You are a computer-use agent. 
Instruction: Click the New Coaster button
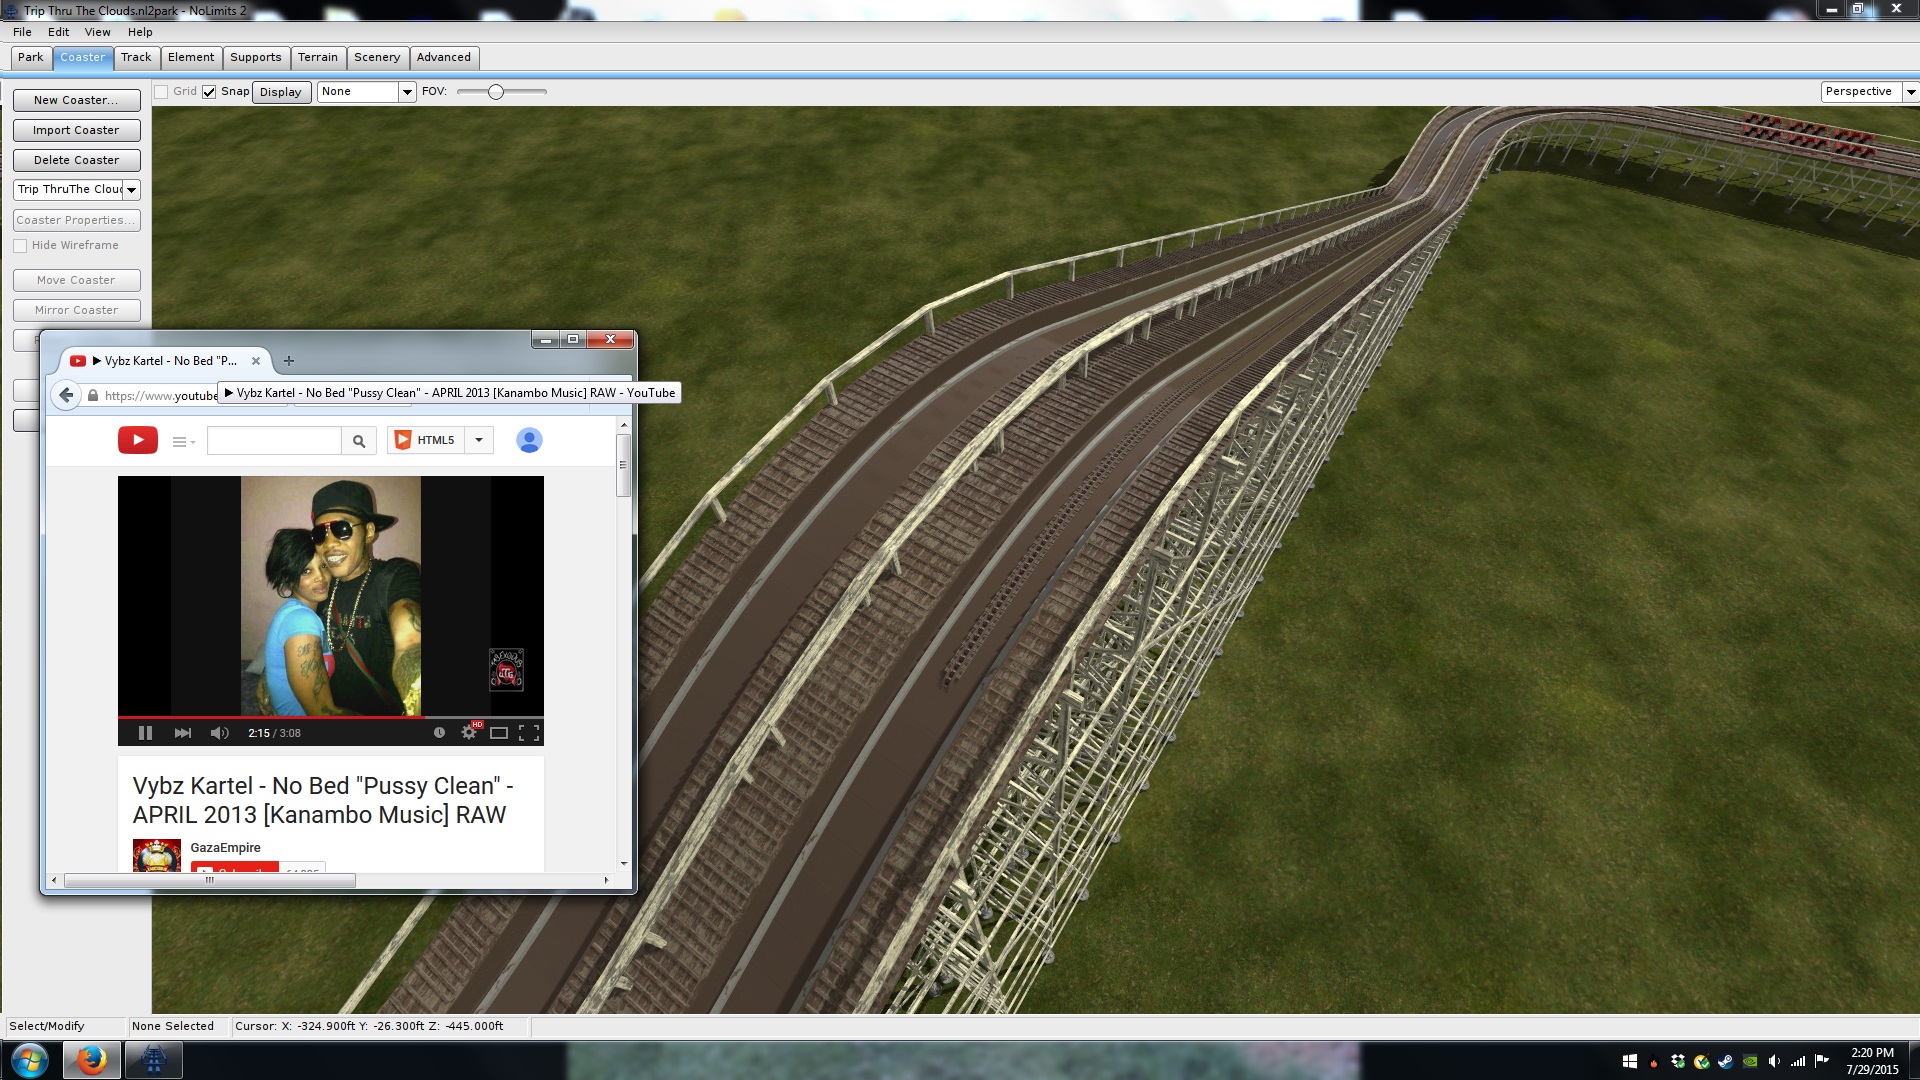[76, 100]
